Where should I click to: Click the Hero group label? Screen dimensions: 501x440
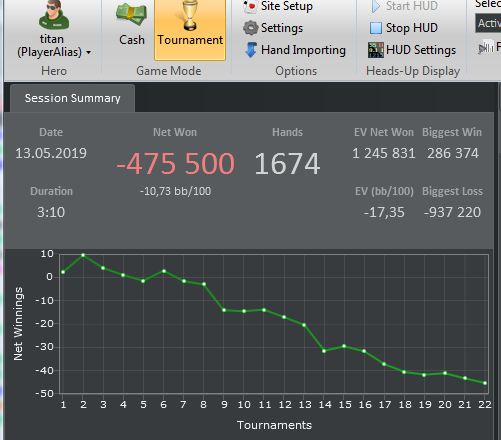point(54,71)
